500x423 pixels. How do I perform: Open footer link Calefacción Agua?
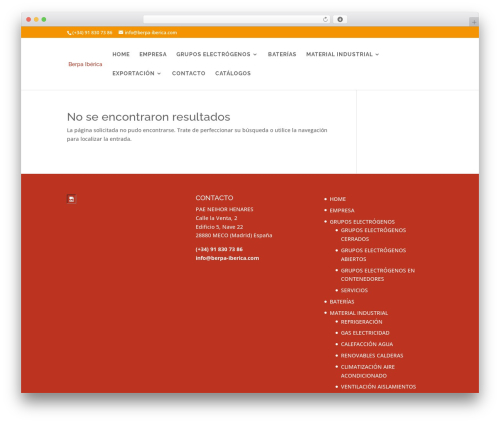coord(367,344)
